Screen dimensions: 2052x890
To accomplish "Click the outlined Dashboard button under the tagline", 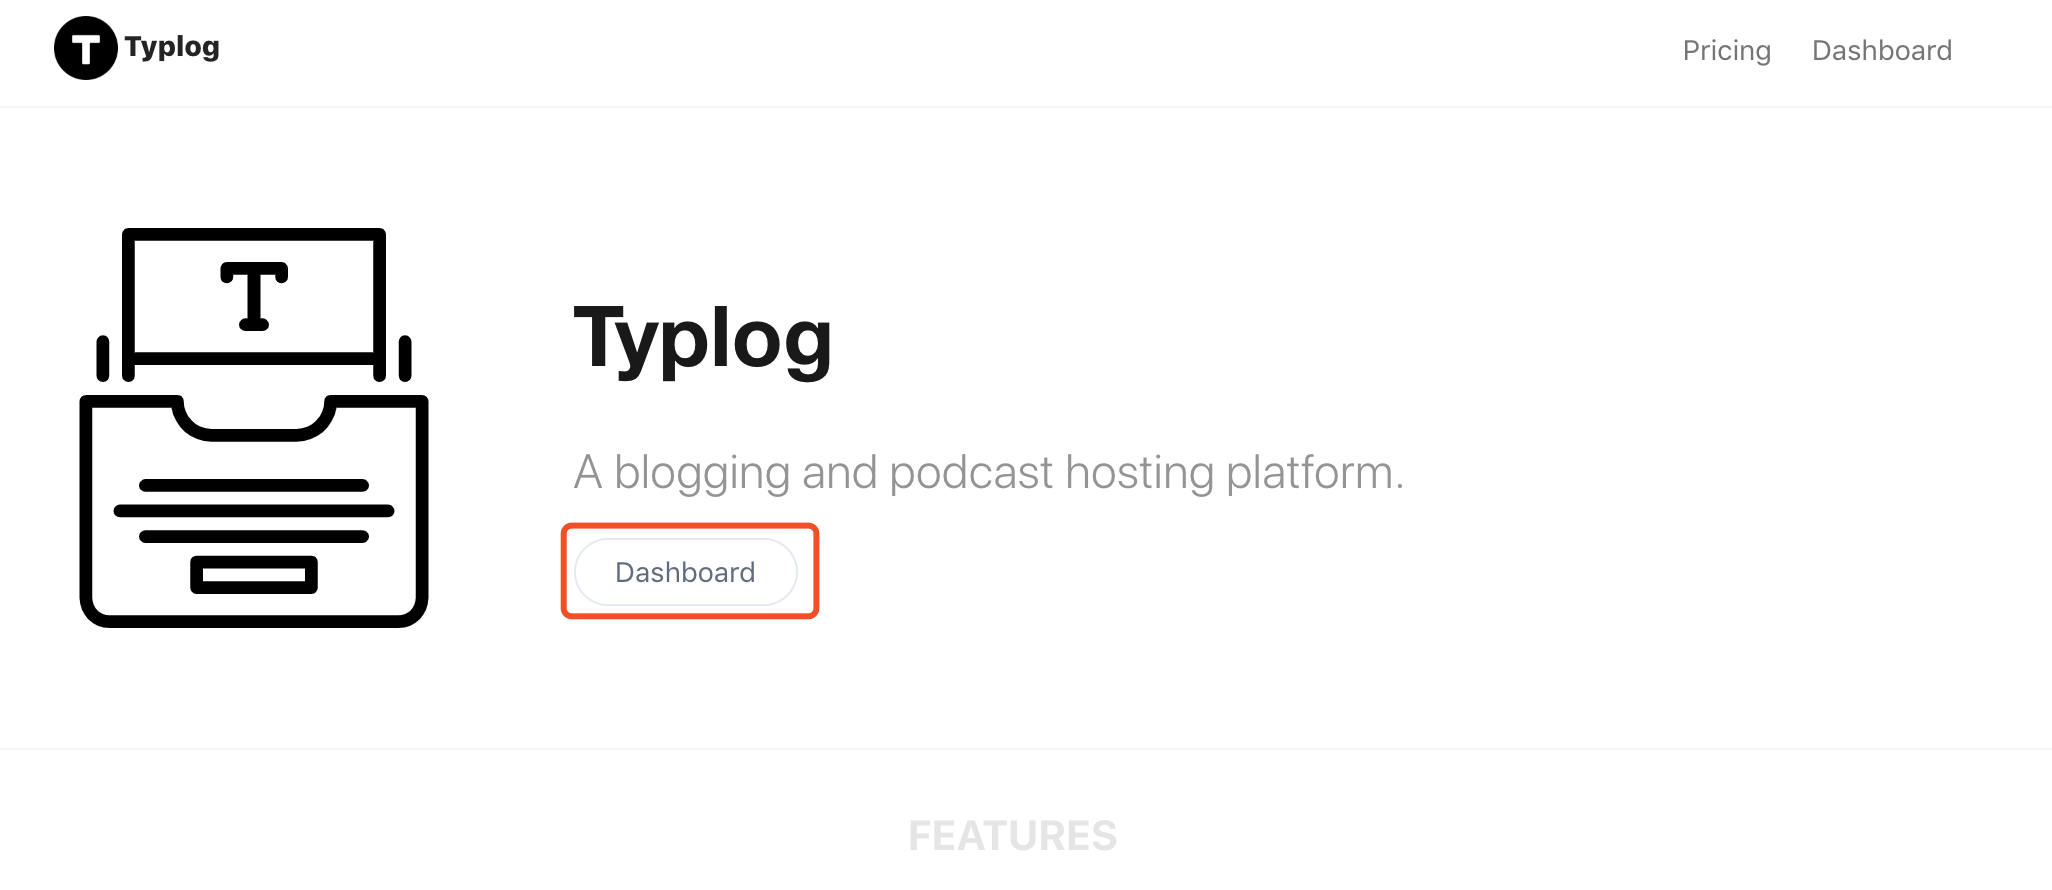I will click(x=686, y=572).
